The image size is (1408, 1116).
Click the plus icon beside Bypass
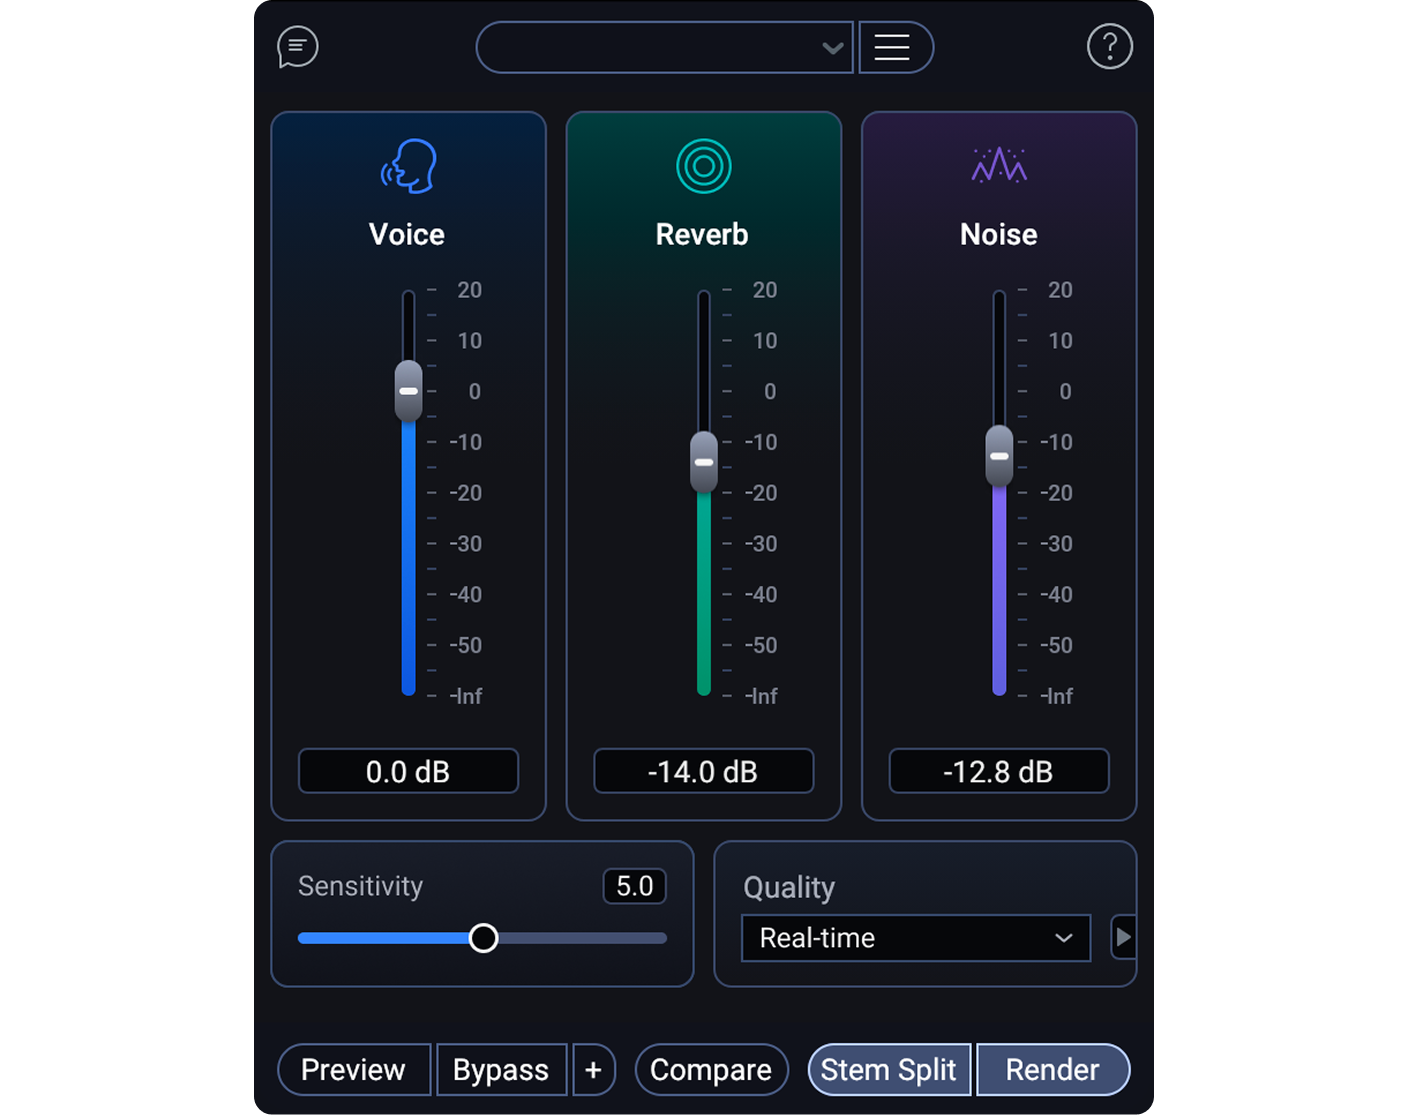click(x=594, y=1069)
